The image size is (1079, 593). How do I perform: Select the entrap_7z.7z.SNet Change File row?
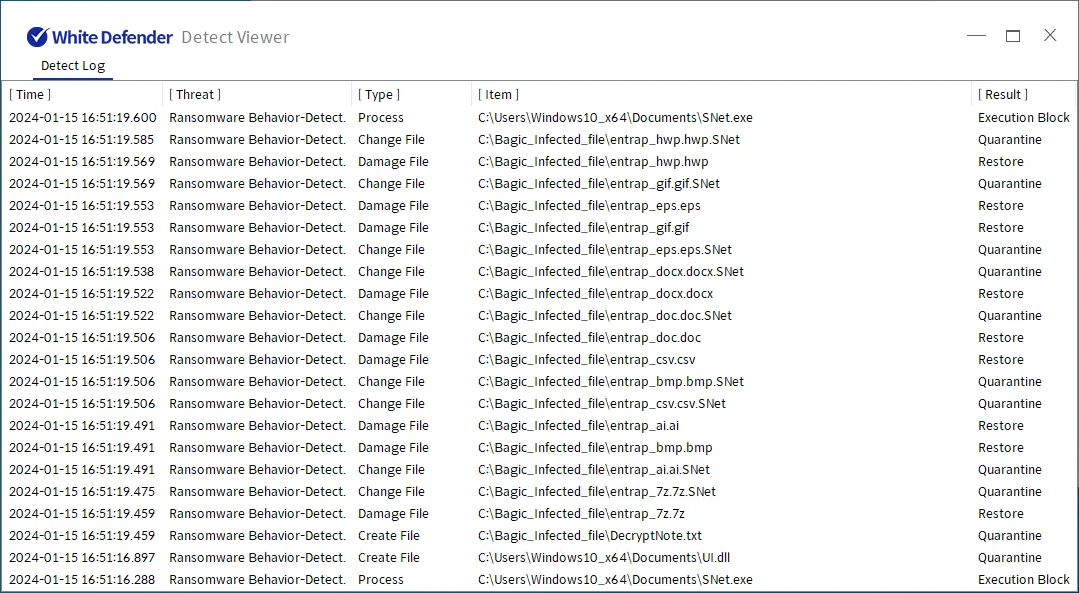point(596,492)
